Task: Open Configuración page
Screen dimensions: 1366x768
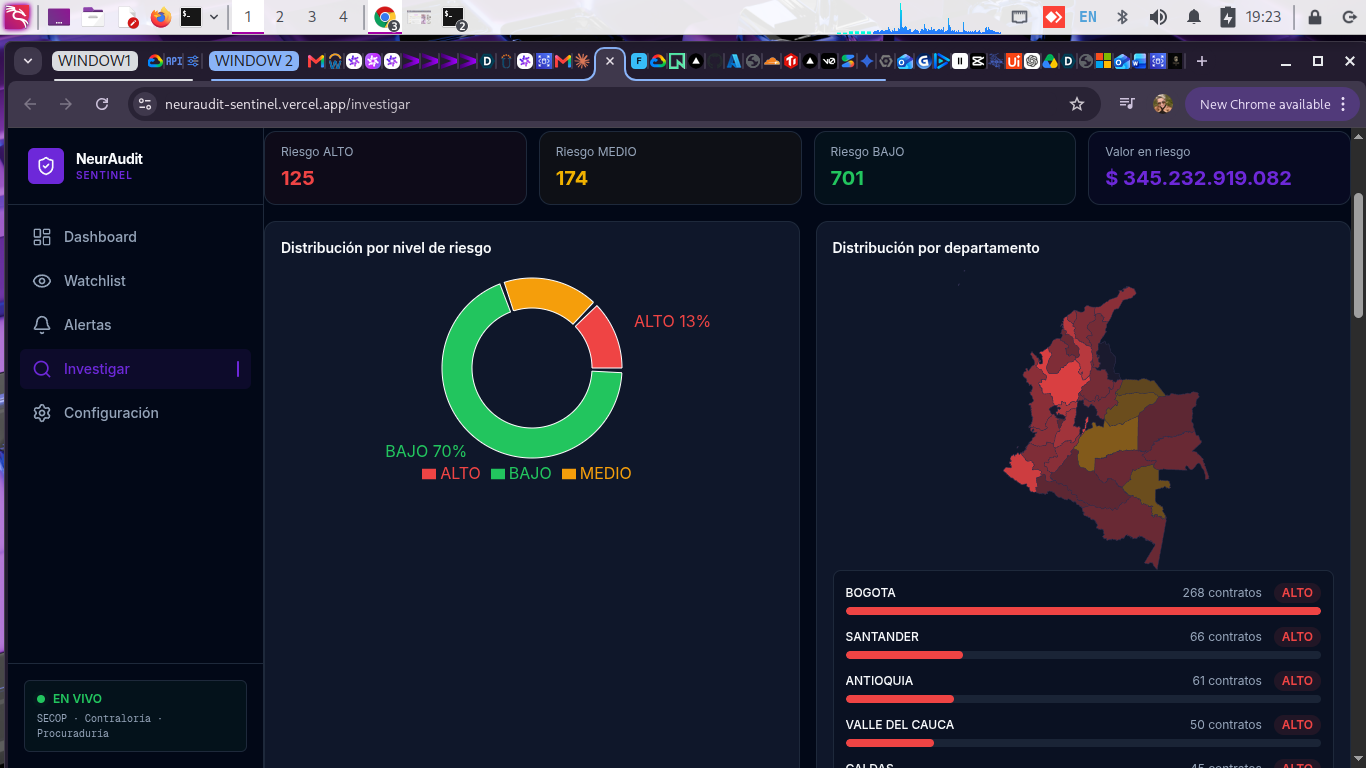Action: (135, 413)
